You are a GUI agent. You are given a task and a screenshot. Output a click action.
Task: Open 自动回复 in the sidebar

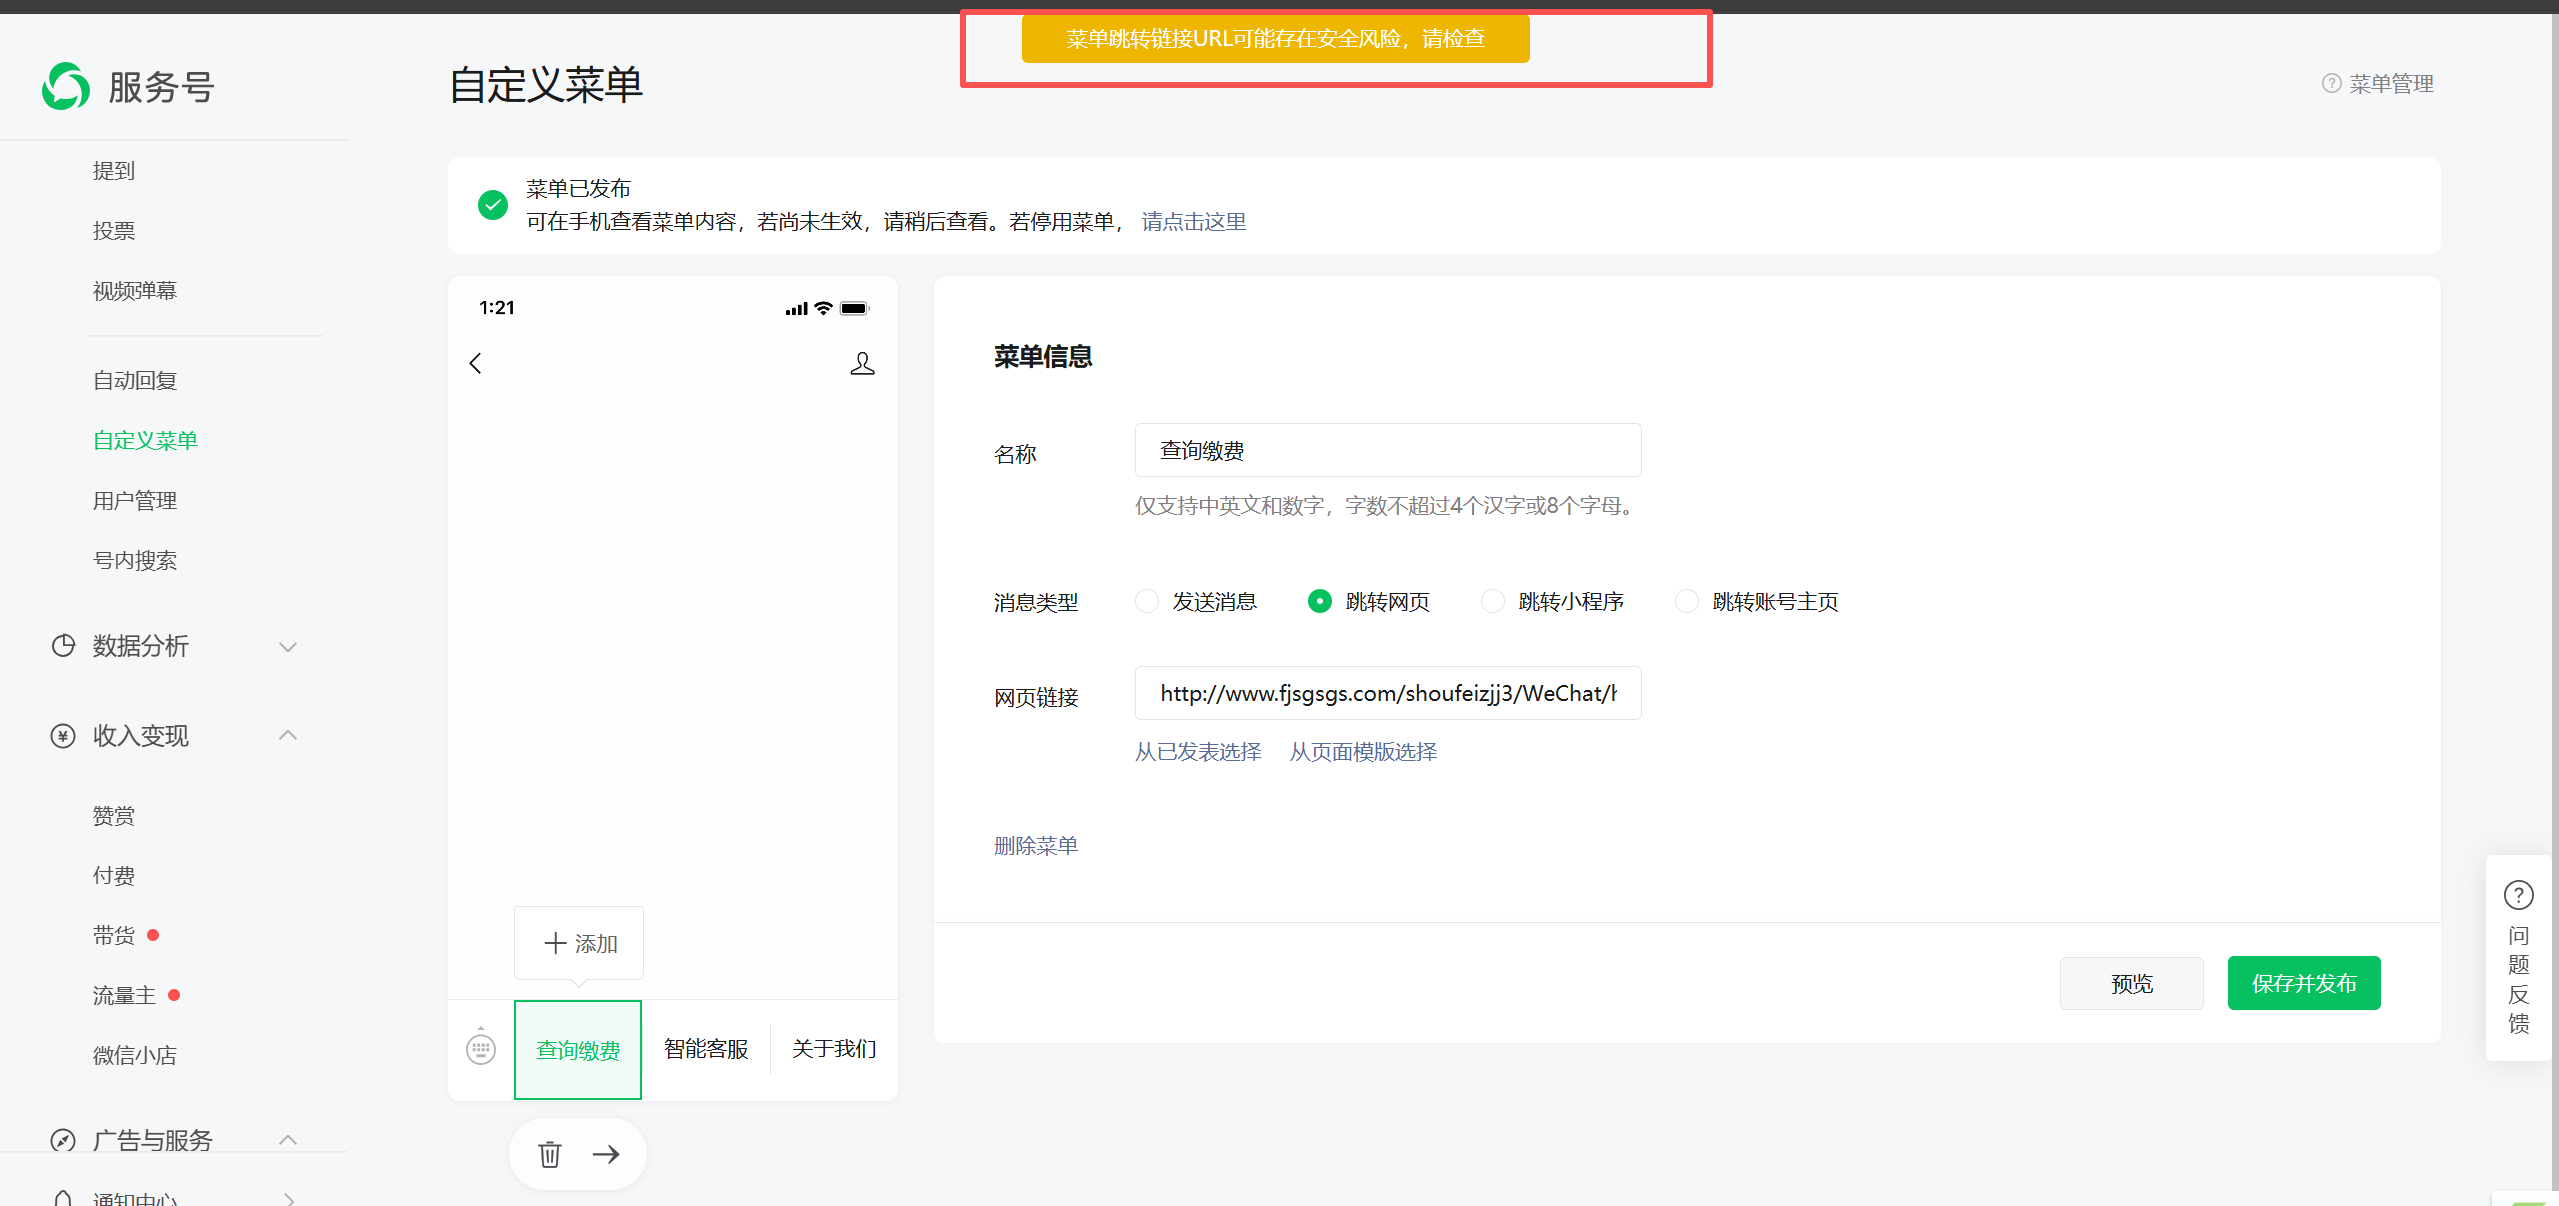coord(135,381)
